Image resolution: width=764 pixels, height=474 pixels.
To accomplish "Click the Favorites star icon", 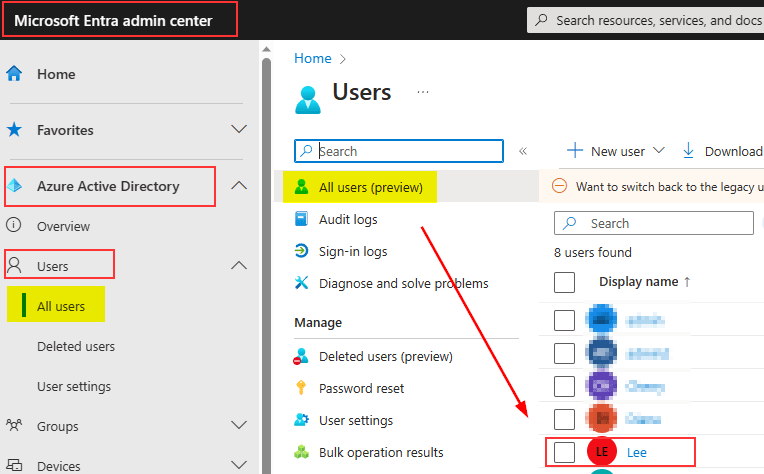I will (15, 130).
